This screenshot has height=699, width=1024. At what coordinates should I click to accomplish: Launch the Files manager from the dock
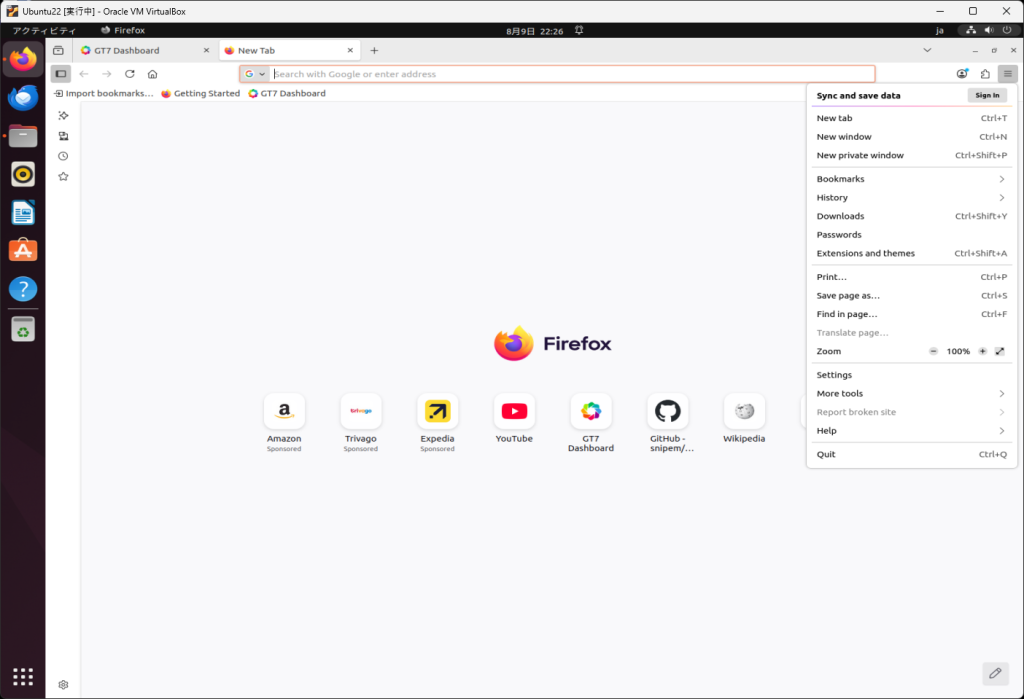click(23, 136)
